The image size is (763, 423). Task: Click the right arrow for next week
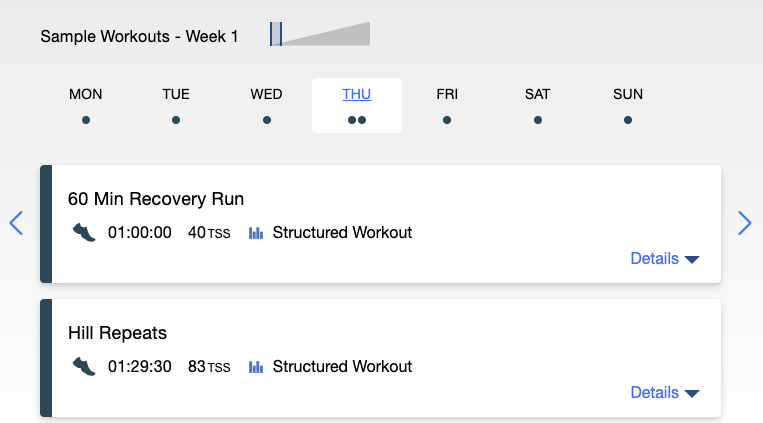coord(744,223)
